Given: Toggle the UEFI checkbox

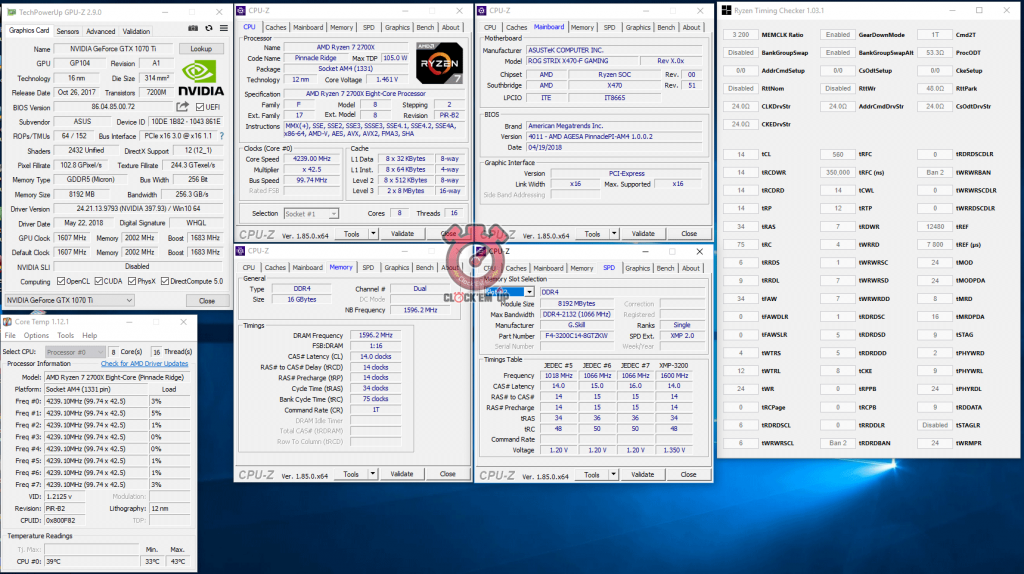Looking at the screenshot, I should click(198, 107).
